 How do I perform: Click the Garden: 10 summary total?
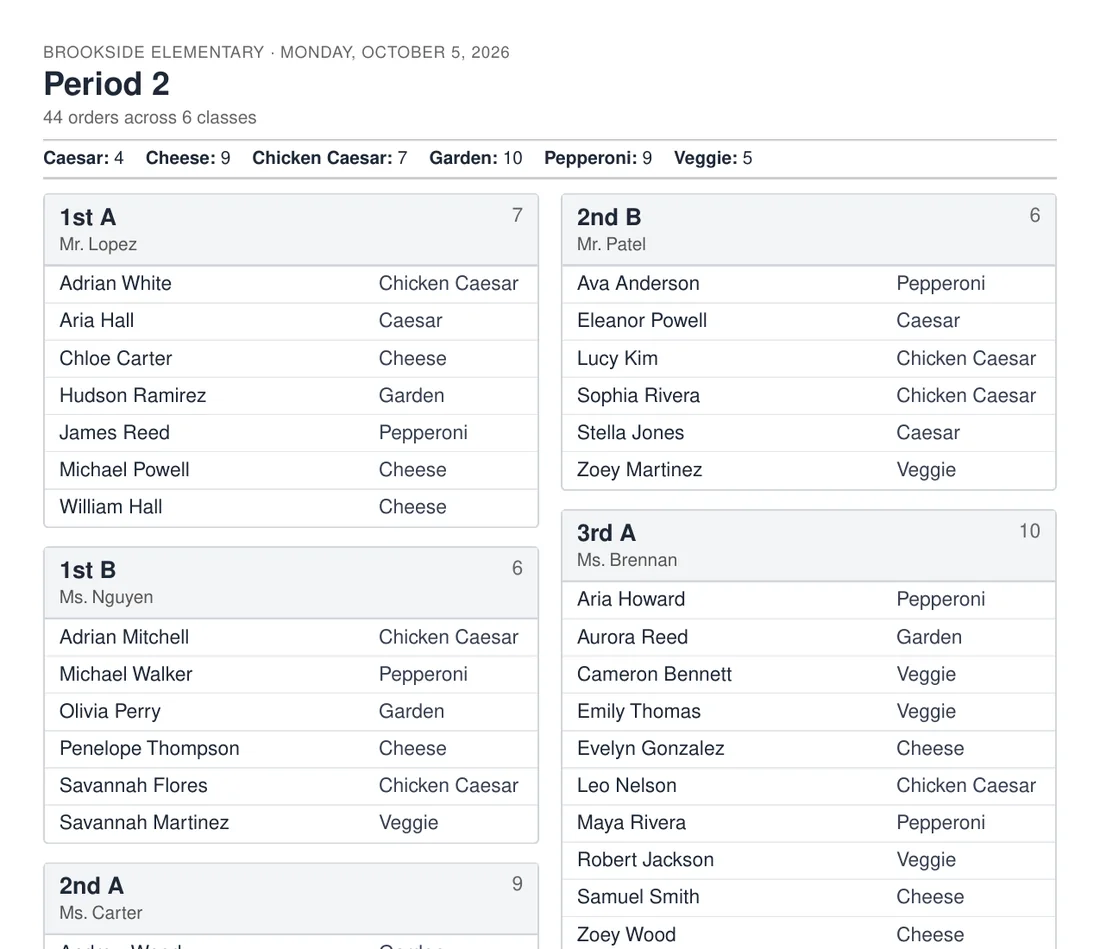point(476,158)
